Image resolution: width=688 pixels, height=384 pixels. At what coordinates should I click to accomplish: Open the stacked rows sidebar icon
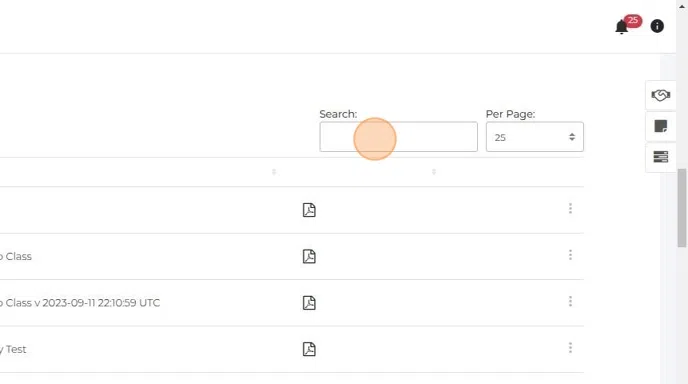click(661, 157)
